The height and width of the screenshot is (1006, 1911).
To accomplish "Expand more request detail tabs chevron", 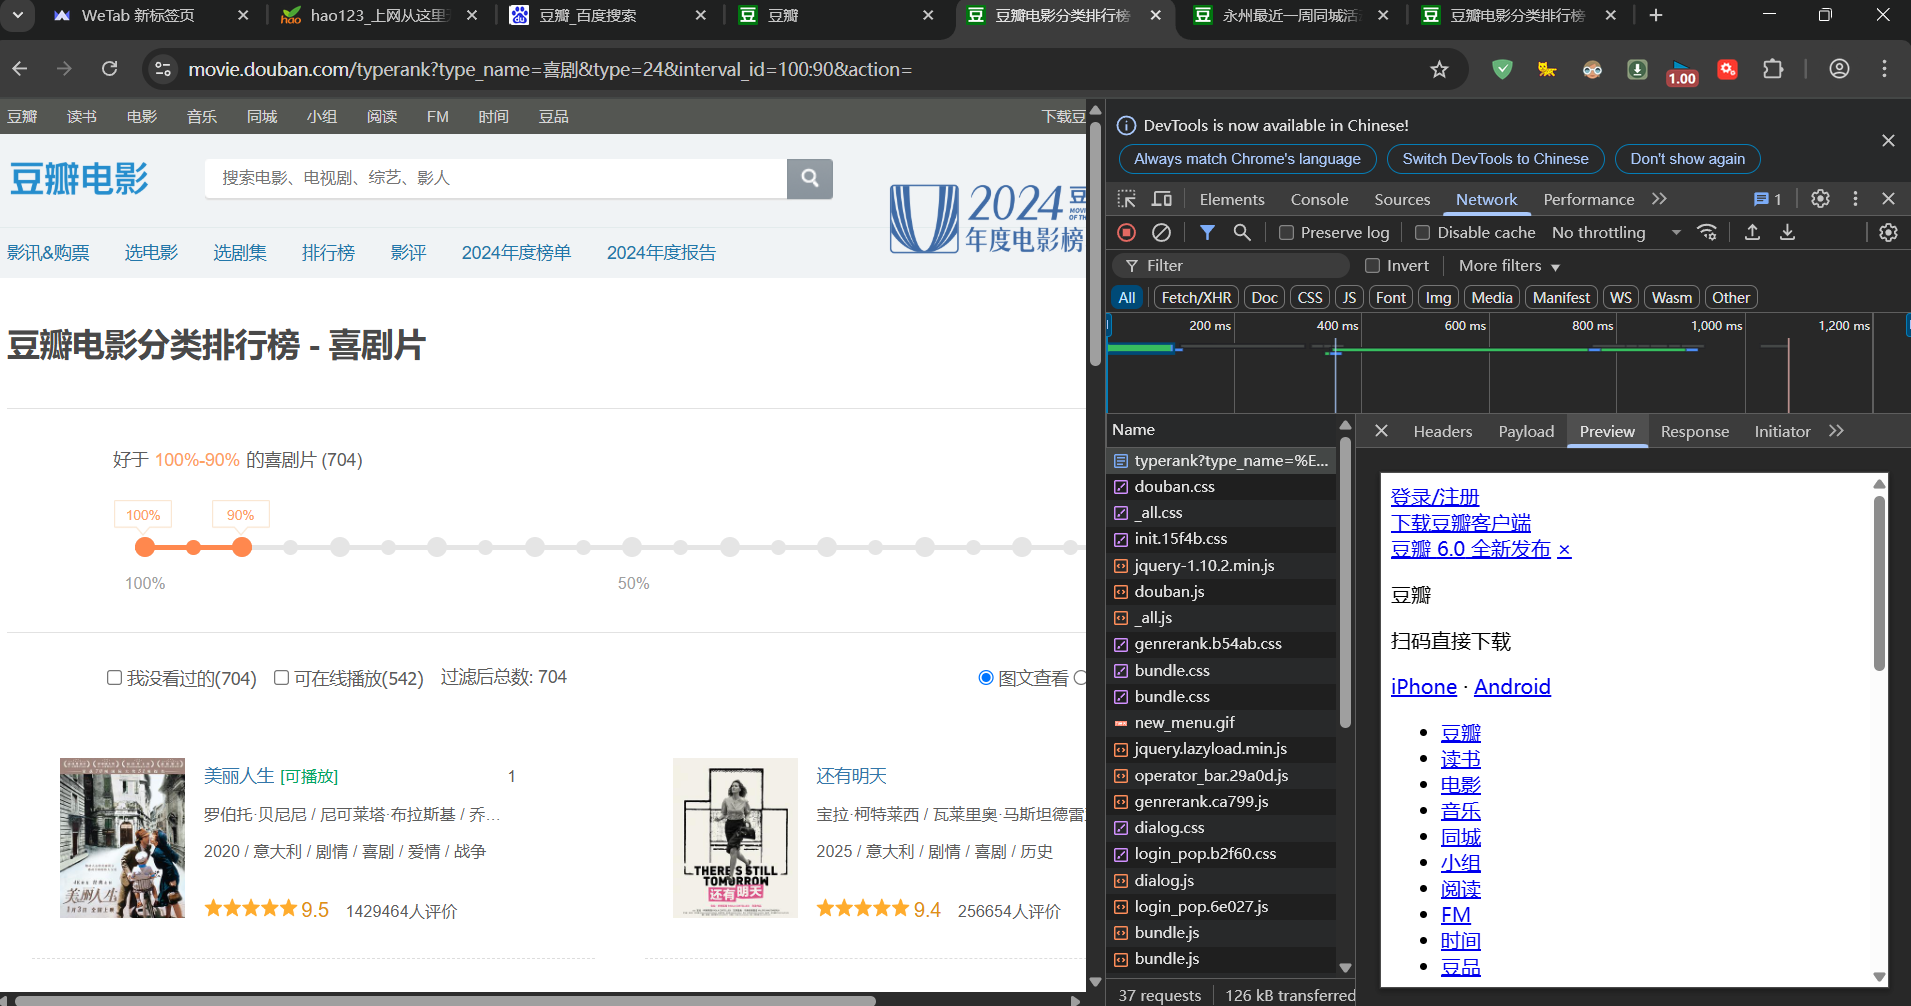I will coord(1836,431).
